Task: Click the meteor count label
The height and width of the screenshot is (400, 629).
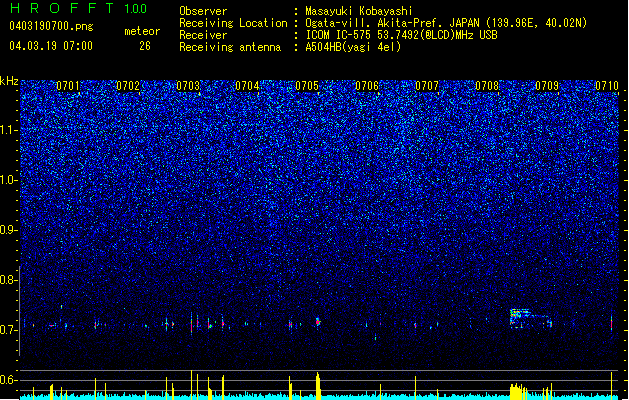Action: pos(142,31)
